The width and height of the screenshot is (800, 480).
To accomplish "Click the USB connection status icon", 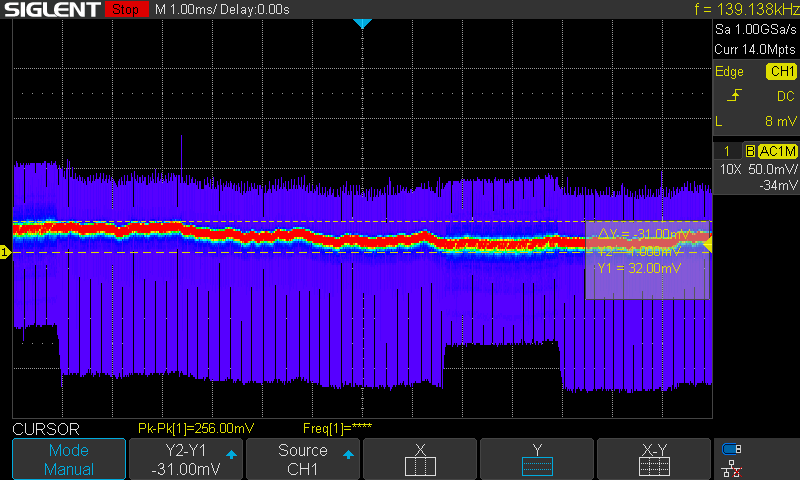I will tap(732, 449).
